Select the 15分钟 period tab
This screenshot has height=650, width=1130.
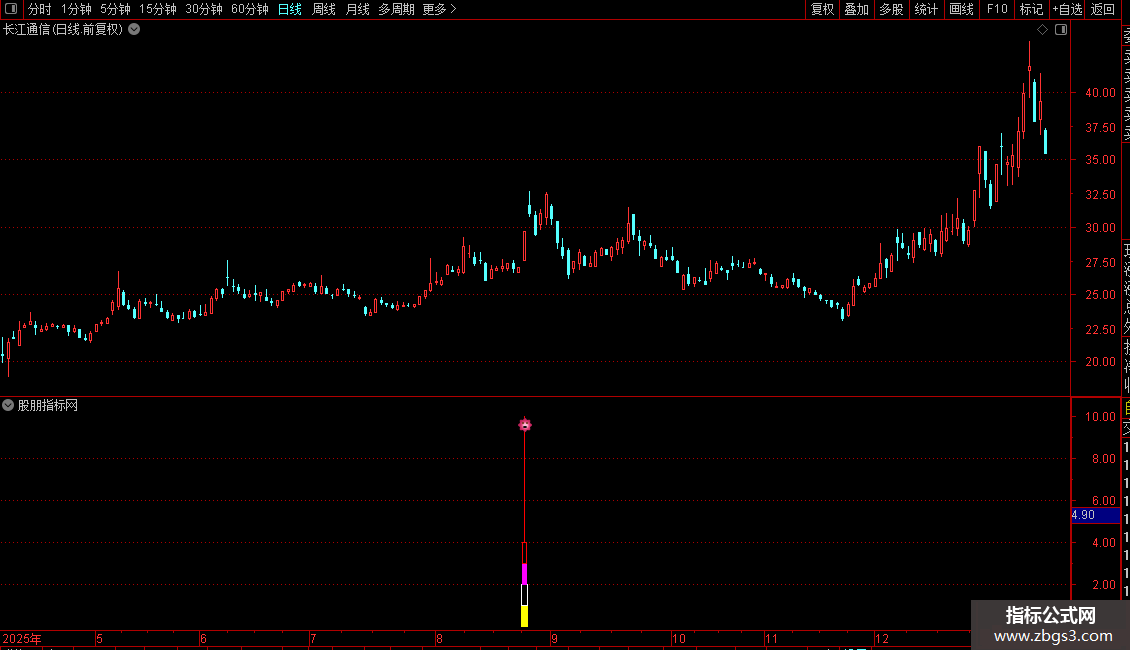(158, 9)
